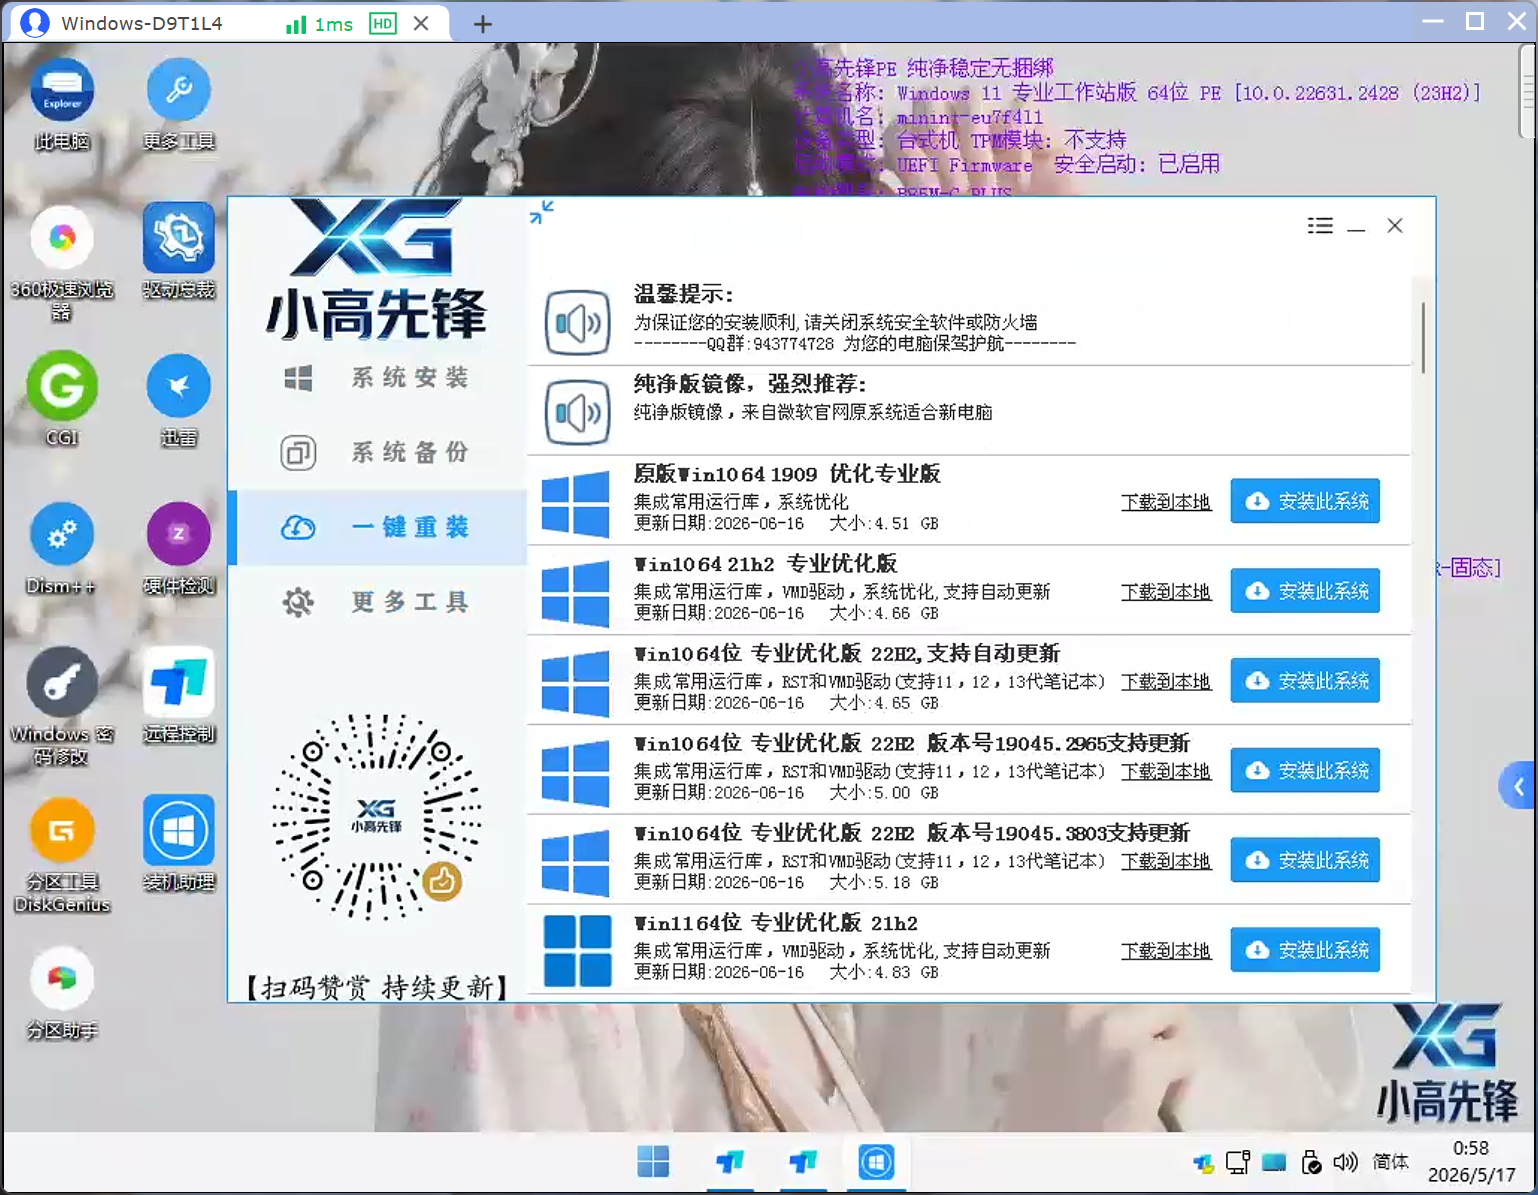The width and height of the screenshot is (1538, 1195).
Task: Open the 硬件检测 desktop icon
Action: tap(178, 547)
